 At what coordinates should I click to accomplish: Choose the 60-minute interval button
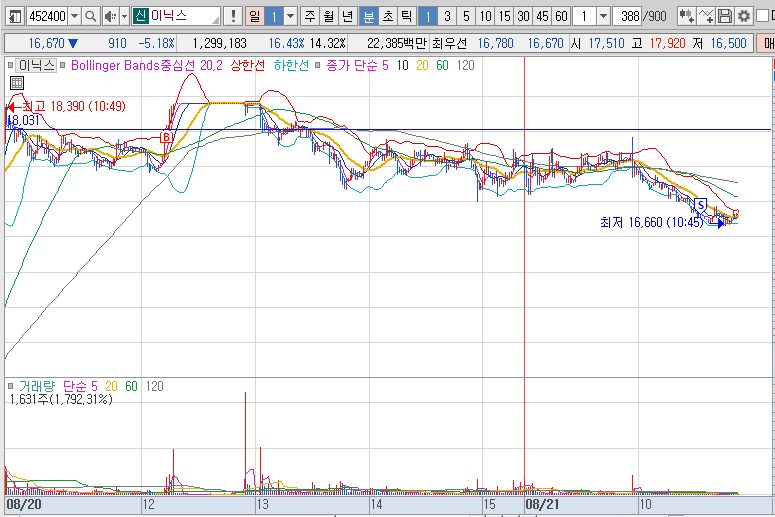pyautogui.click(x=561, y=16)
